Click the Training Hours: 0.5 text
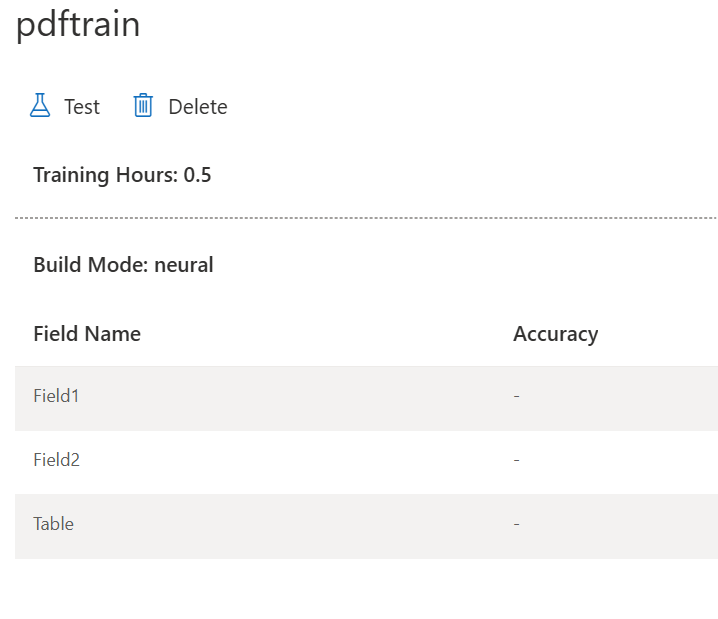Screen dimensions: 718x619 (x=122, y=175)
